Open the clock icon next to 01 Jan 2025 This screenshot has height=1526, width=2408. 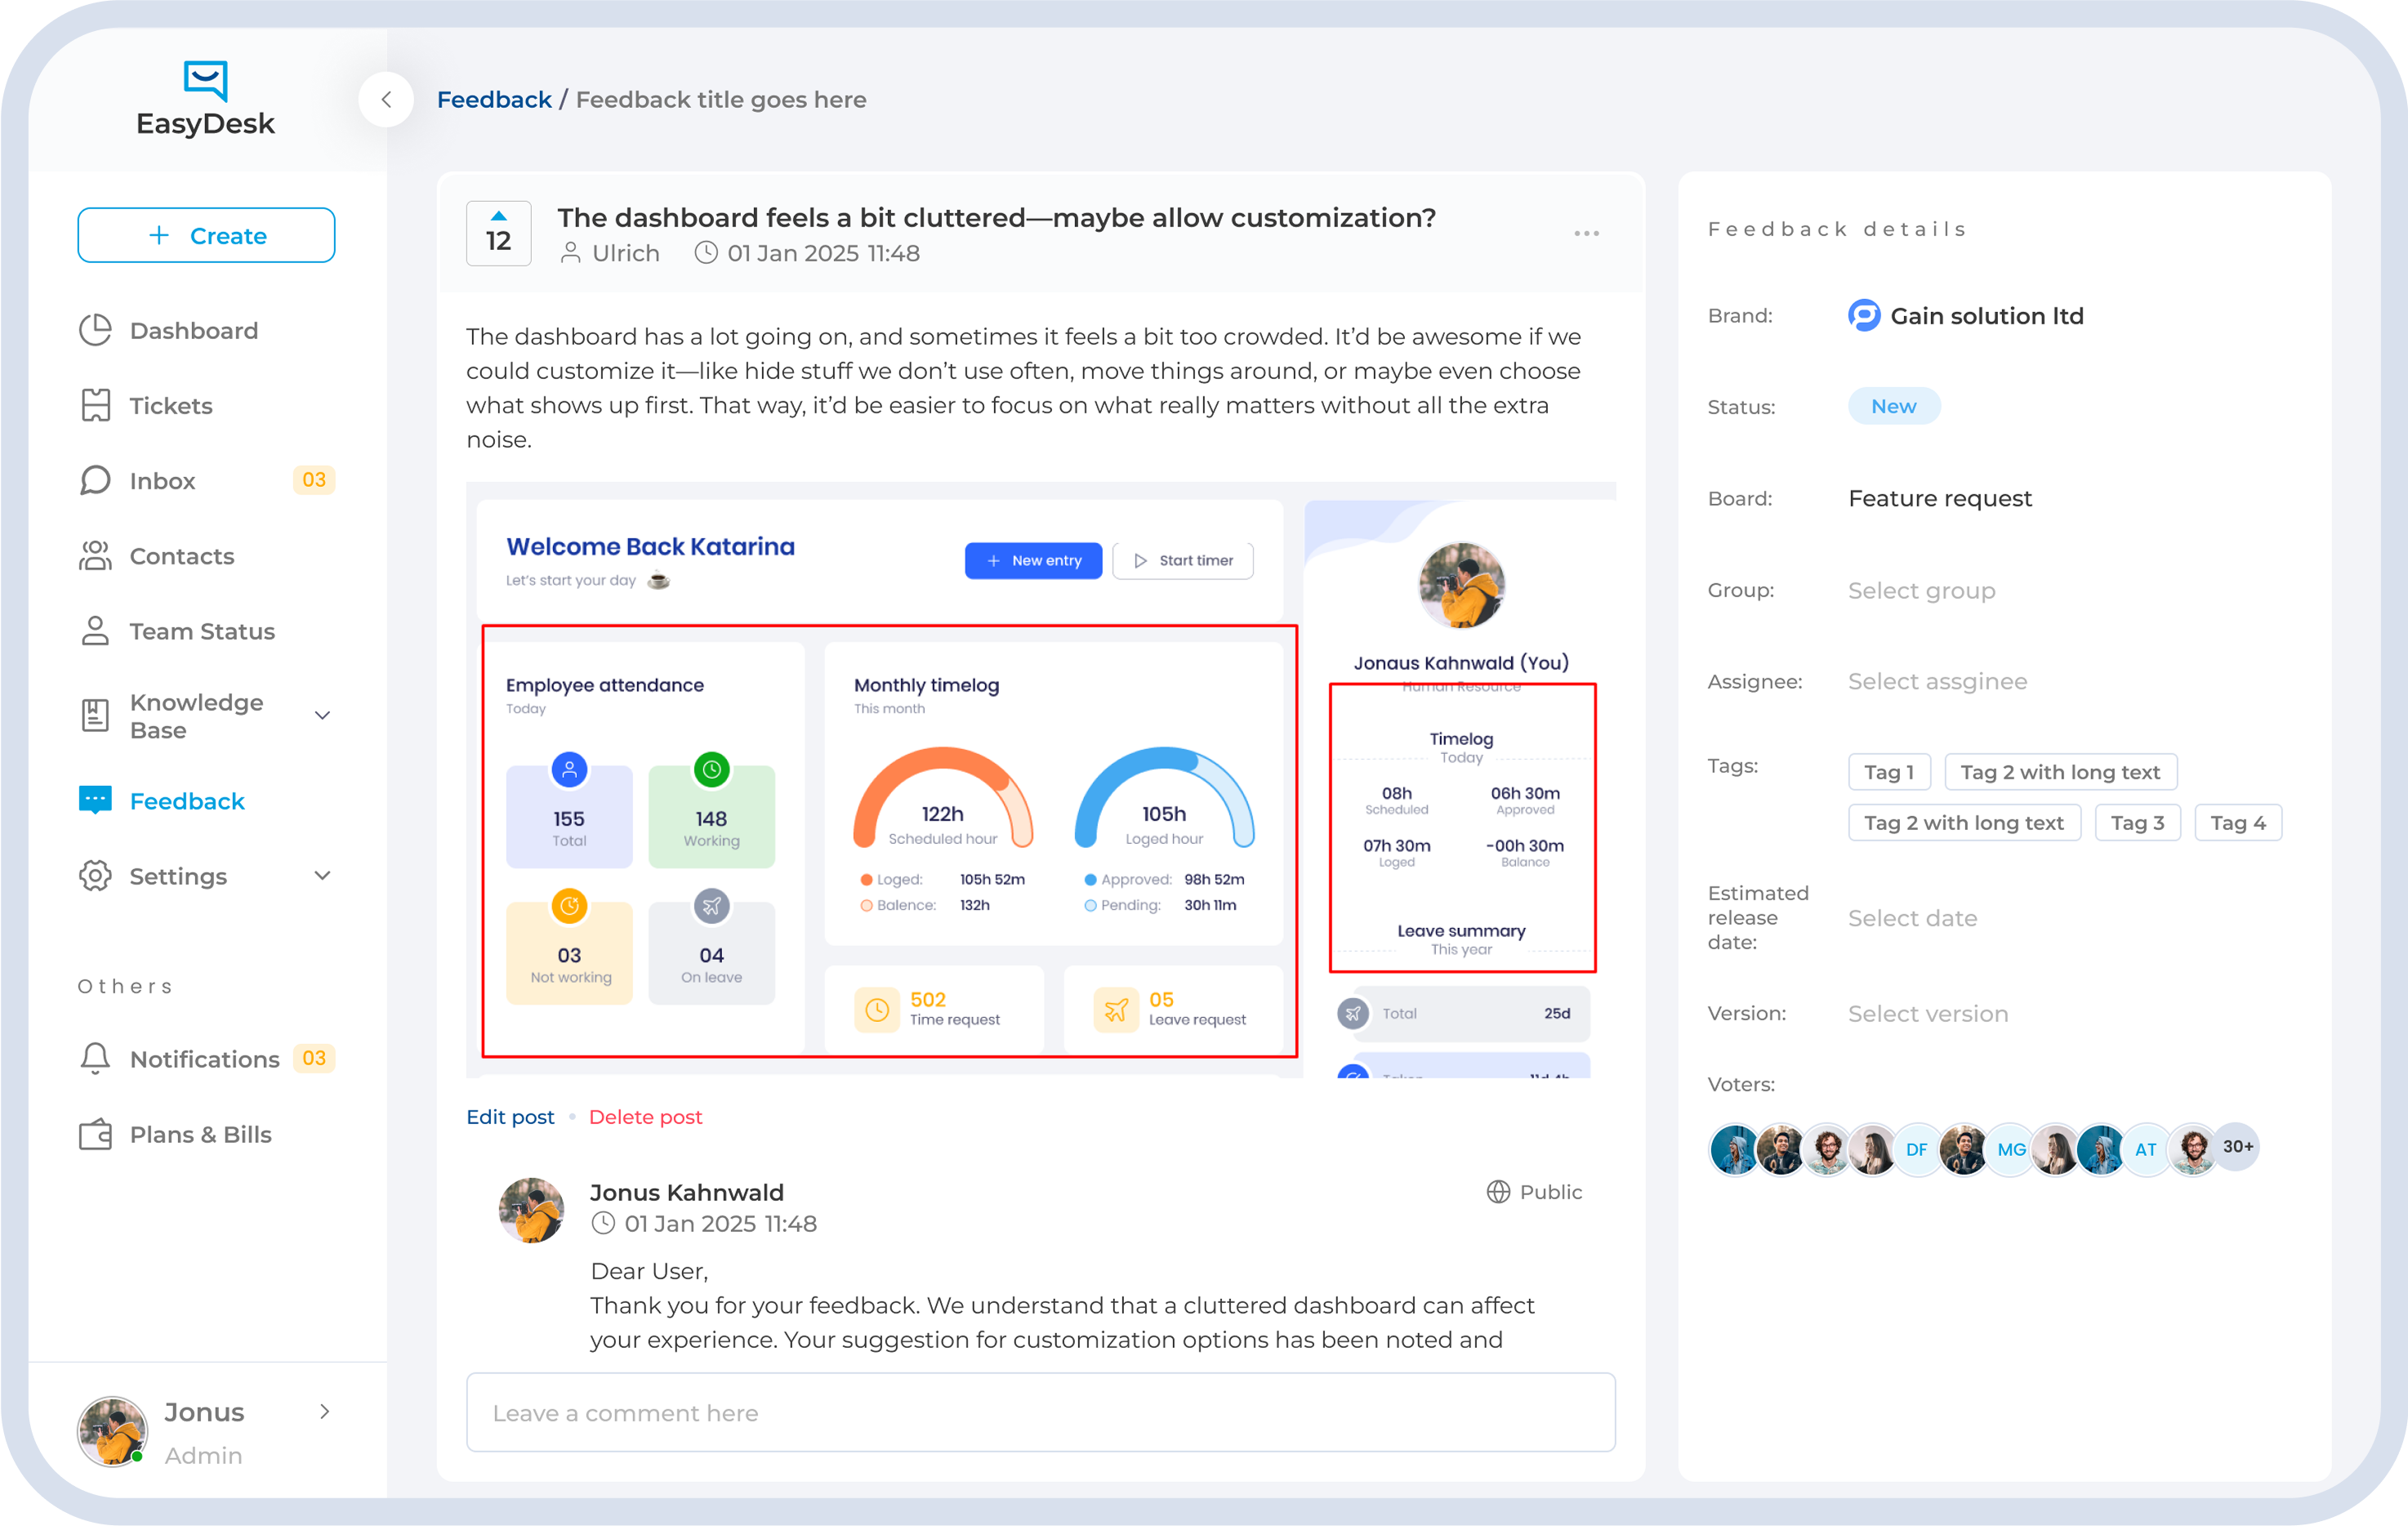pyautogui.click(x=706, y=253)
